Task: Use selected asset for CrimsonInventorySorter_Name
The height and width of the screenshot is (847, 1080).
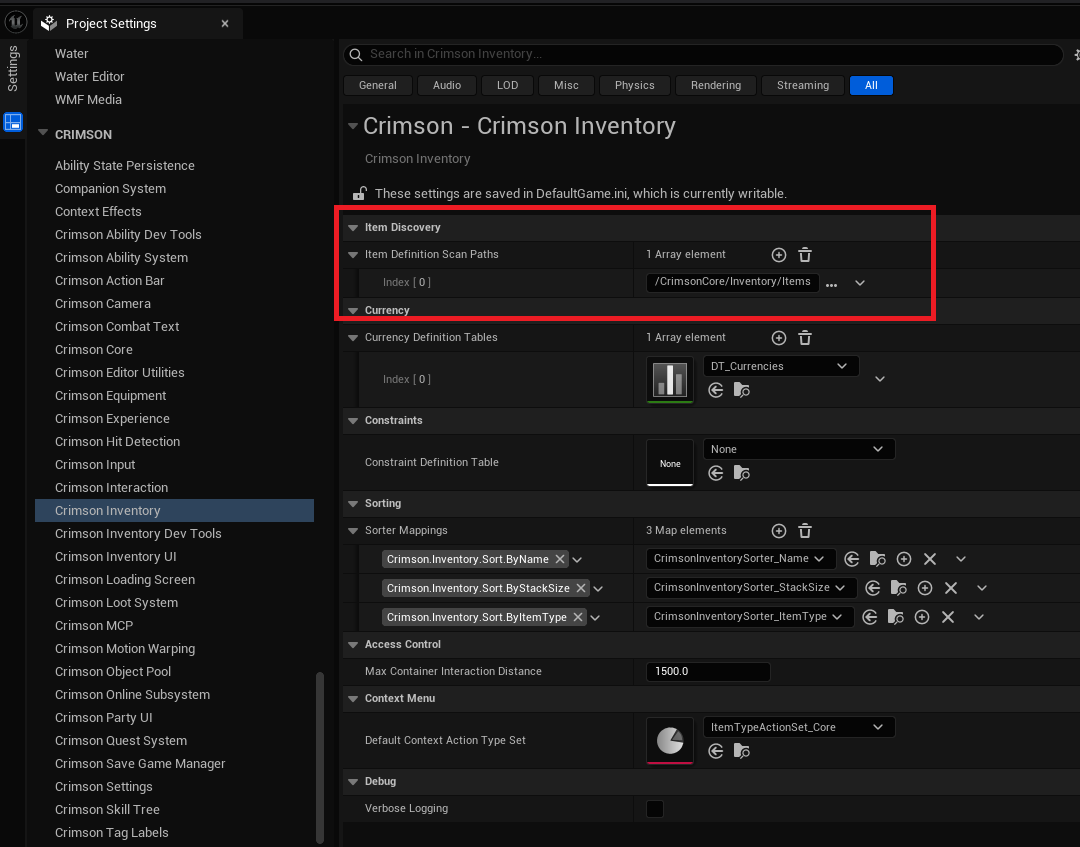Action: pos(851,559)
